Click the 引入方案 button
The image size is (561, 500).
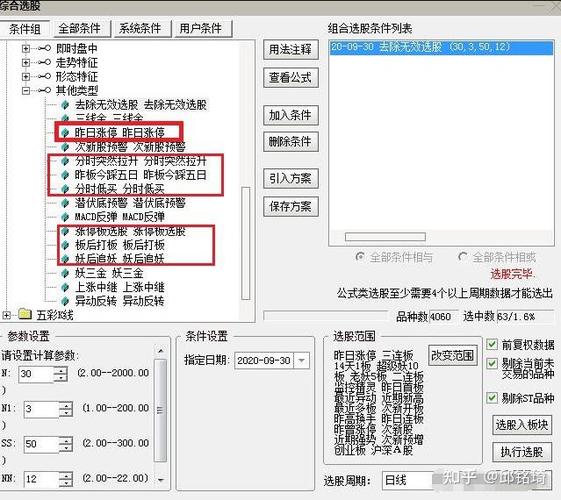click(x=291, y=178)
